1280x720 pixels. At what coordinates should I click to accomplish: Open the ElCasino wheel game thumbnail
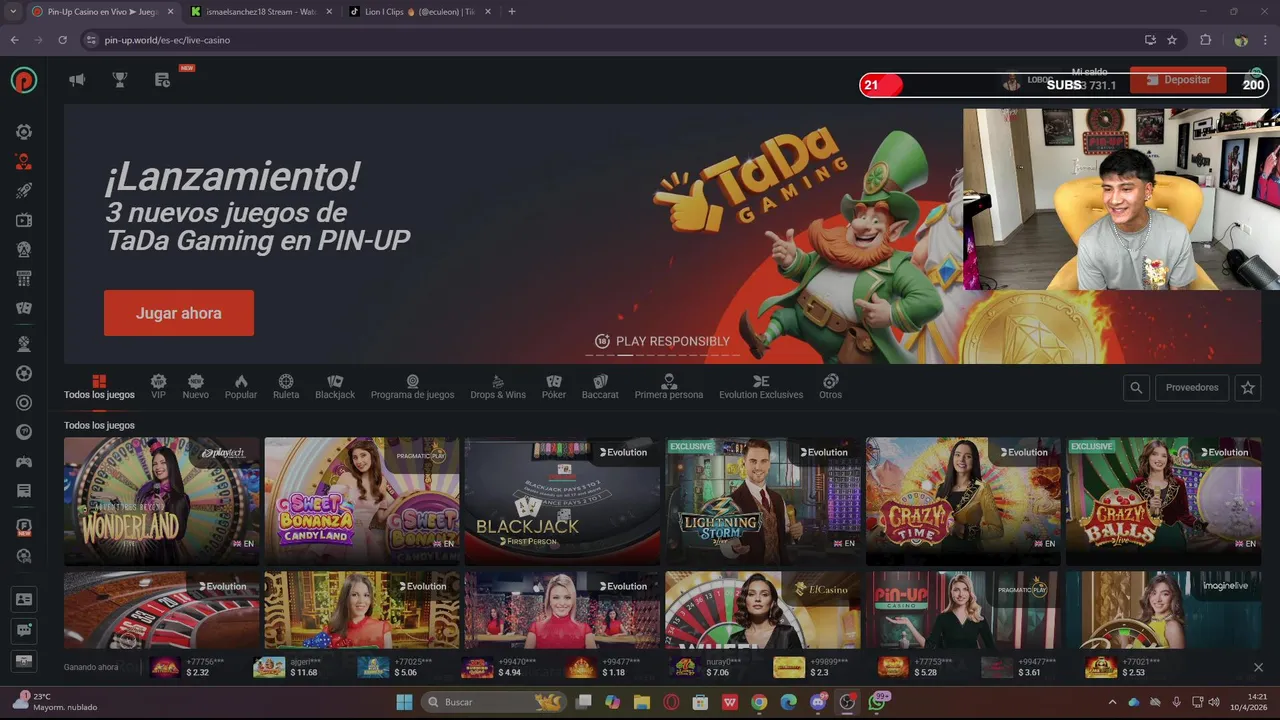tap(763, 610)
